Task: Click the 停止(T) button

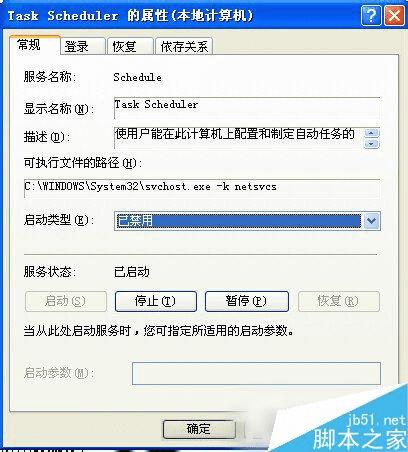Action: coord(156,301)
